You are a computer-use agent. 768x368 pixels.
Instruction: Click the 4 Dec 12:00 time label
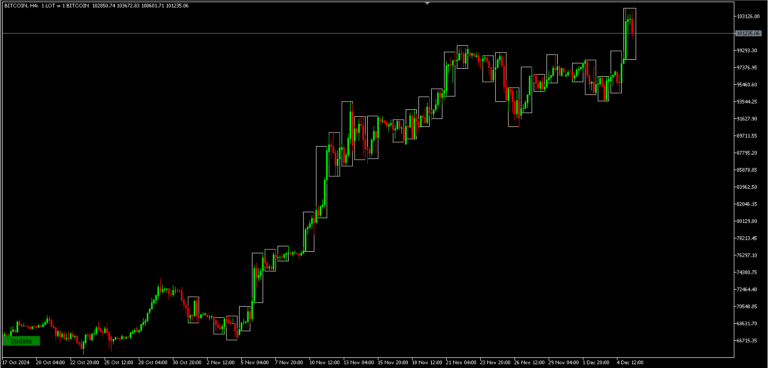(x=629, y=363)
